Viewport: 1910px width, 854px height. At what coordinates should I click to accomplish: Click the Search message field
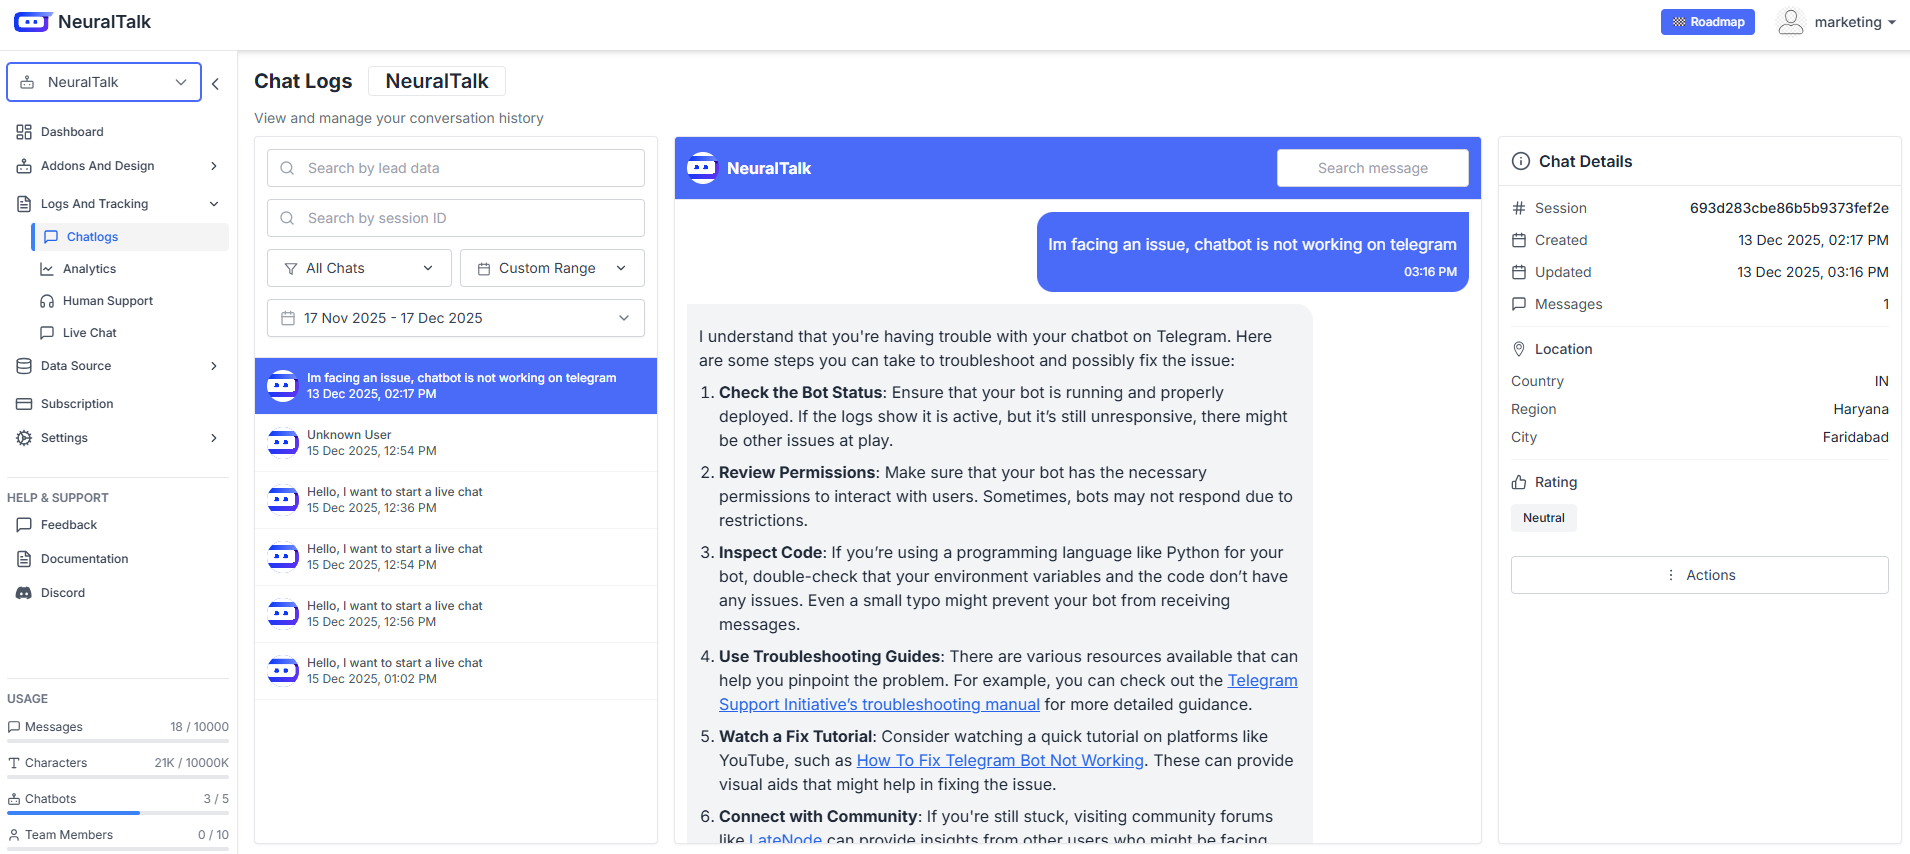coord(1372,168)
